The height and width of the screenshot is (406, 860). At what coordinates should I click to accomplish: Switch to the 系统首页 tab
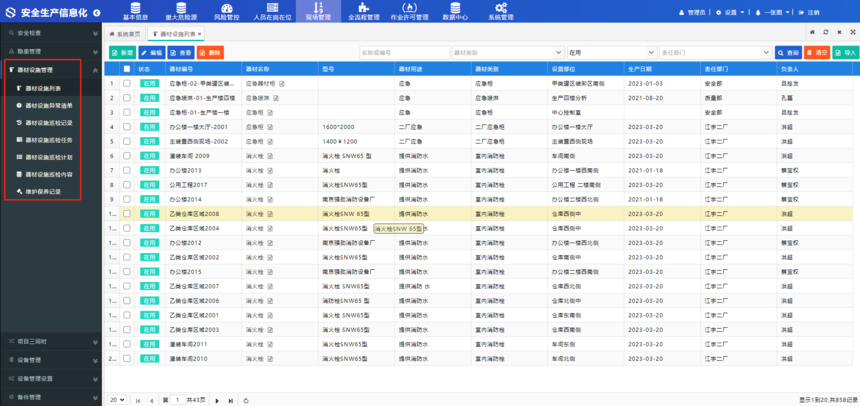(x=126, y=34)
